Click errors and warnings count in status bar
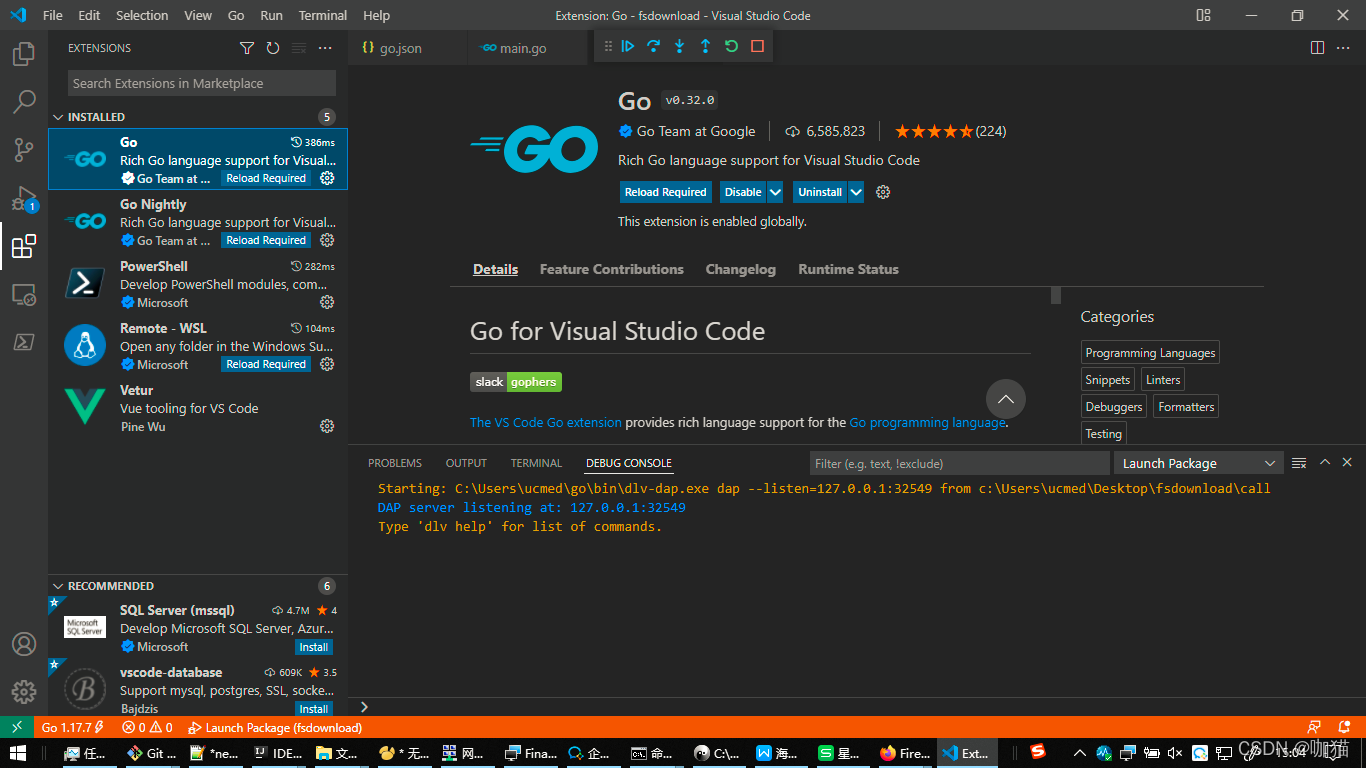Image resolution: width=1366 pixels, height=768 pixels. (148, 727)
